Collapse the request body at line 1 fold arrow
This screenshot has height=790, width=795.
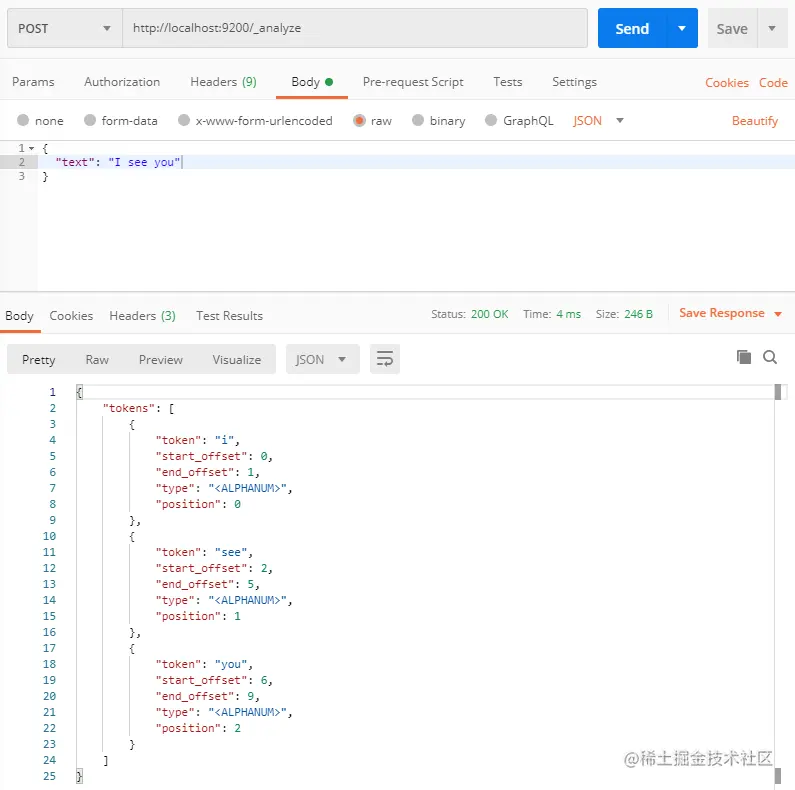(31, 148)
